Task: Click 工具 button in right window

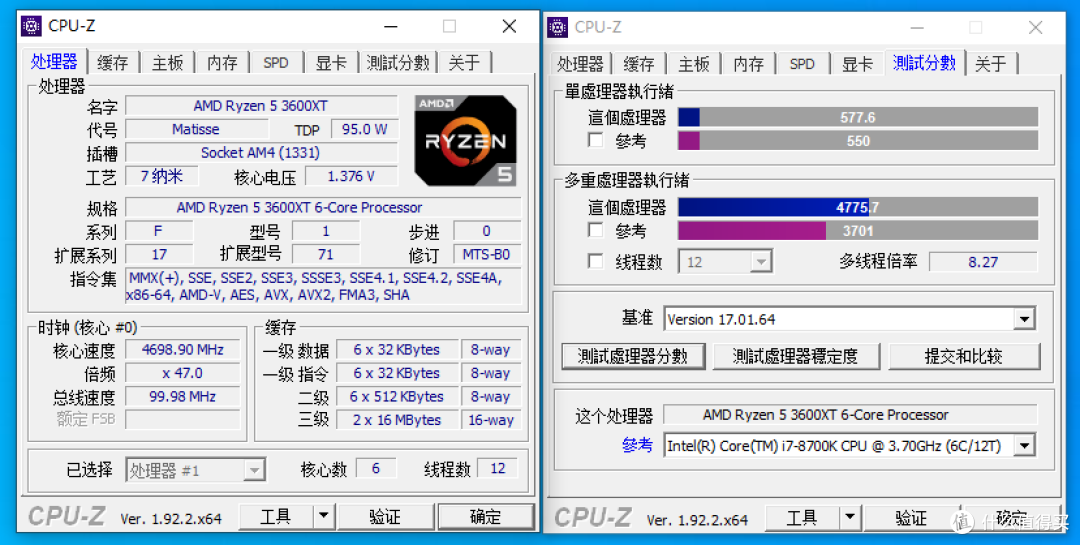Action: (x=802, y=517)
